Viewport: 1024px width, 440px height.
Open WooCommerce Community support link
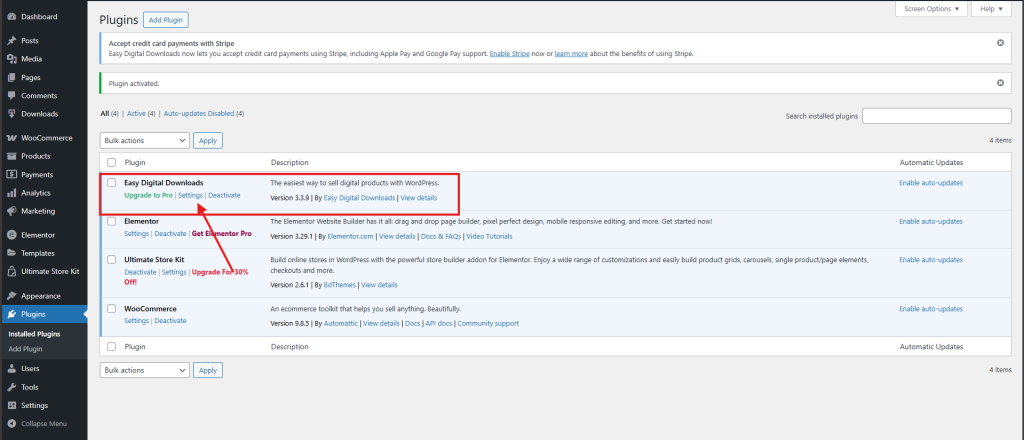(488, 323)
